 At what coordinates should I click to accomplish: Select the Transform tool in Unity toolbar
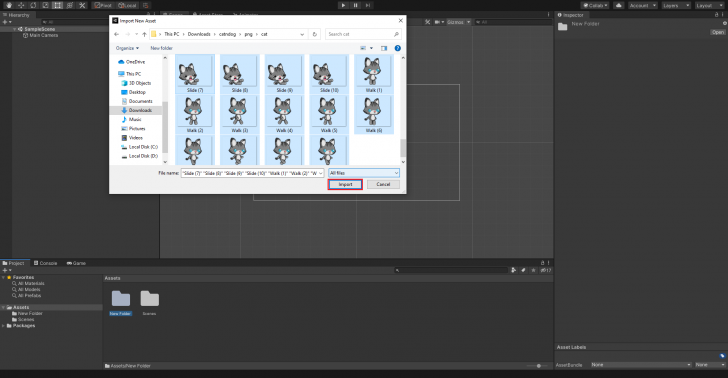tap(70, 5)
